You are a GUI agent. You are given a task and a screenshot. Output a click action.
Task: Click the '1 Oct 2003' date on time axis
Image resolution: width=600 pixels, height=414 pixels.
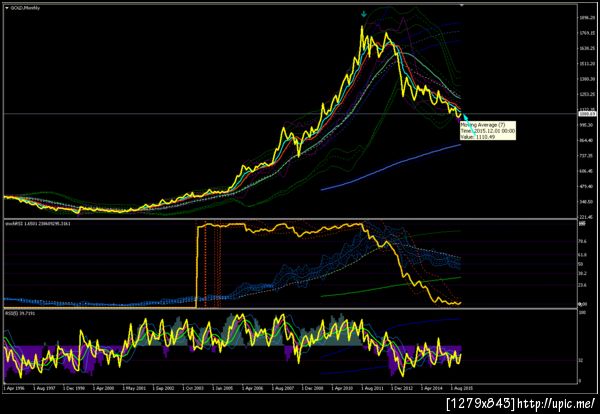[194, 388]
